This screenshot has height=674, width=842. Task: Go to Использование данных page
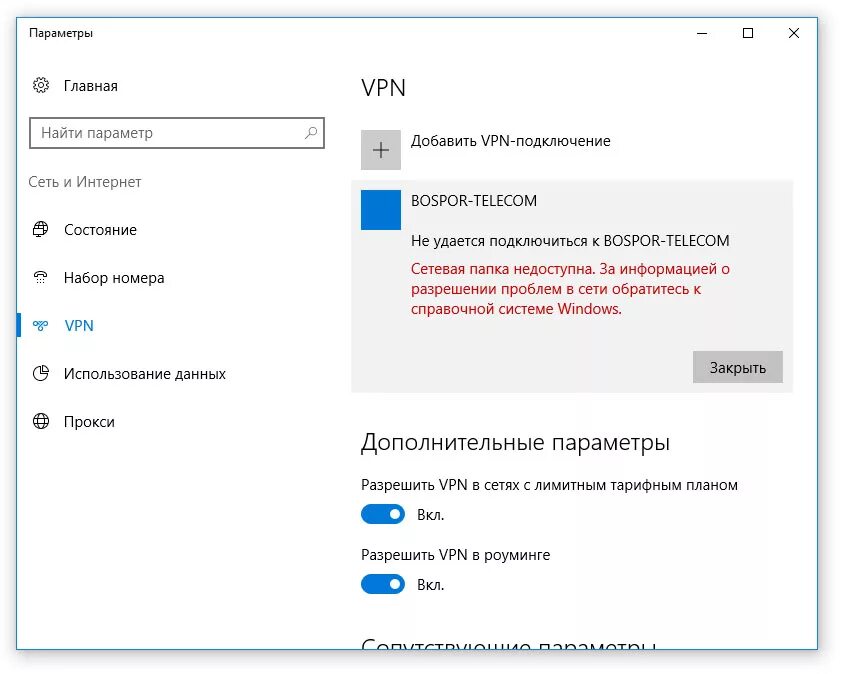click(145, 374)
